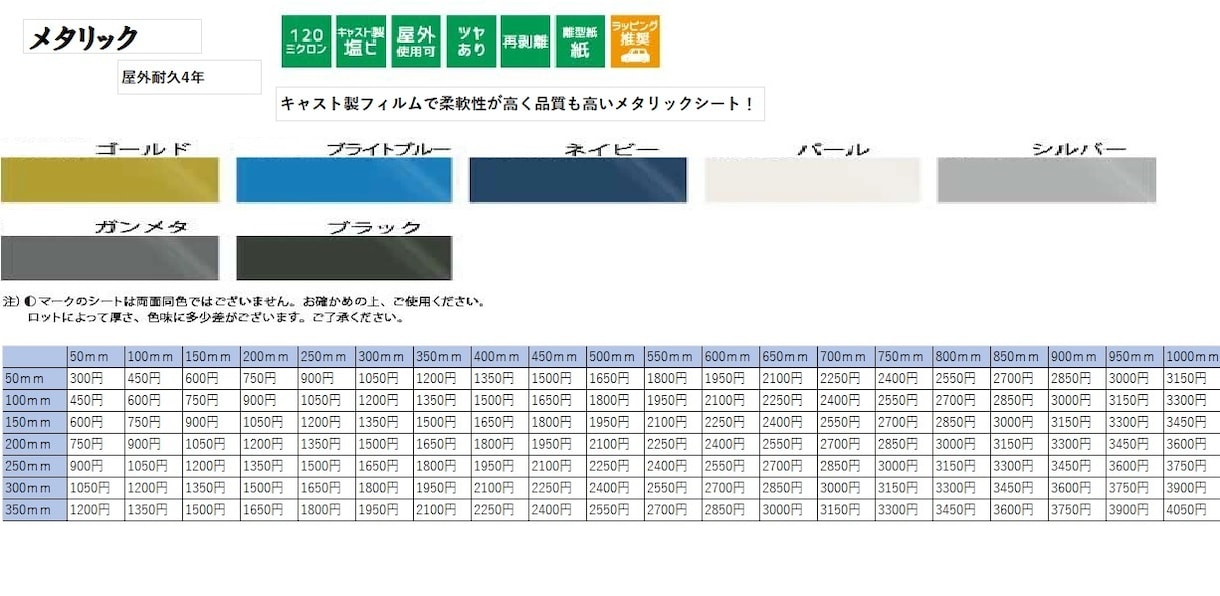Click the orange ラッピング推奨 car badge
This screenshot has width=1220, height=596.
(x=635, y=41)
